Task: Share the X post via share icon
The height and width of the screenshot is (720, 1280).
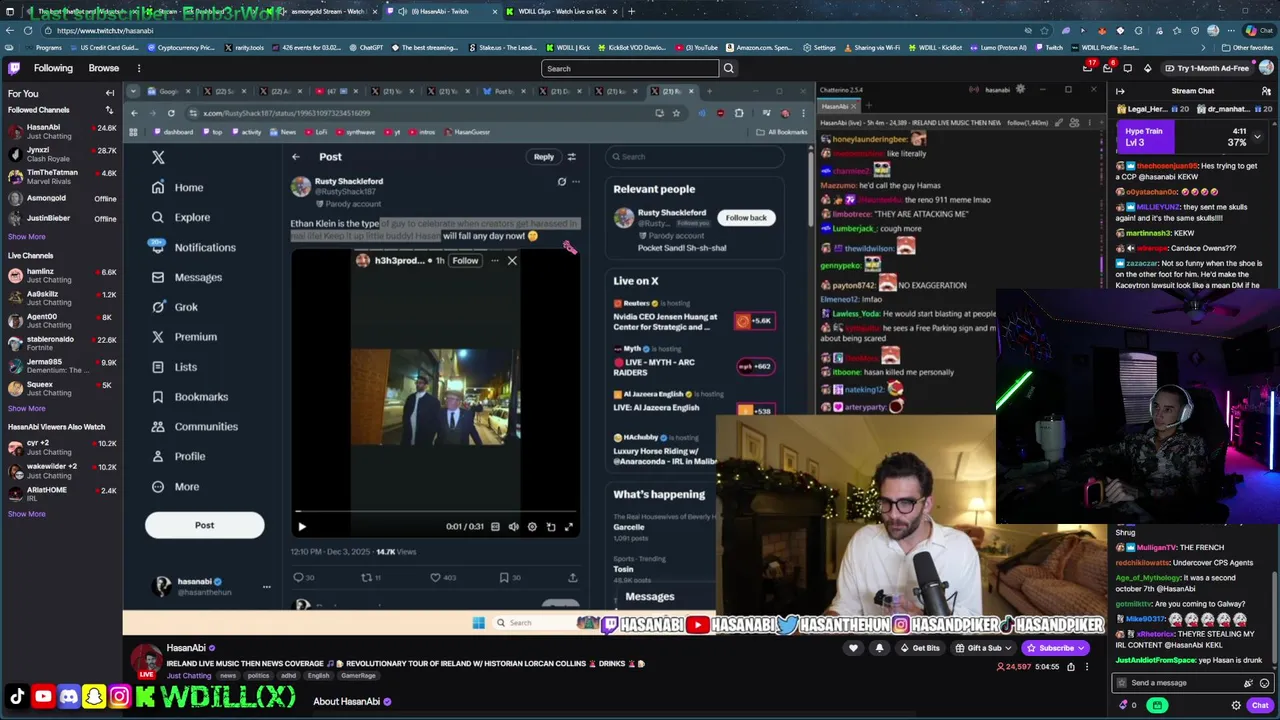Action: click(573, 577)
